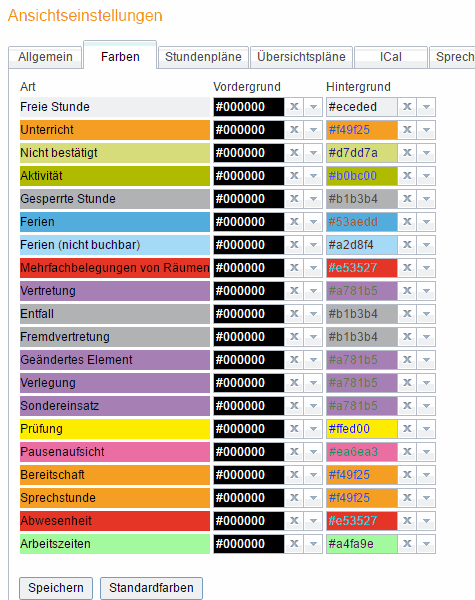The height and width of the screenshot is (600, 475).
Task: Open the Entfall background color dropdown arrow
Action: (x=426, y=314)
